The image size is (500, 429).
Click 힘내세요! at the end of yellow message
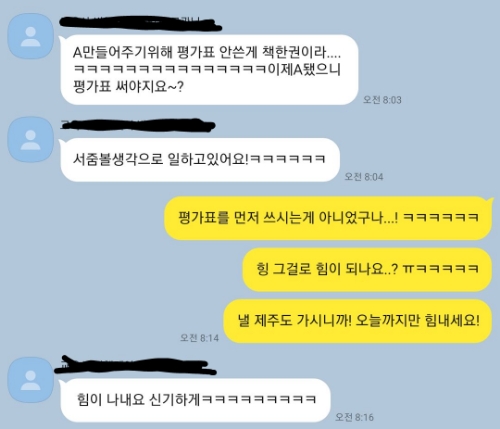[x=452, y=321]
